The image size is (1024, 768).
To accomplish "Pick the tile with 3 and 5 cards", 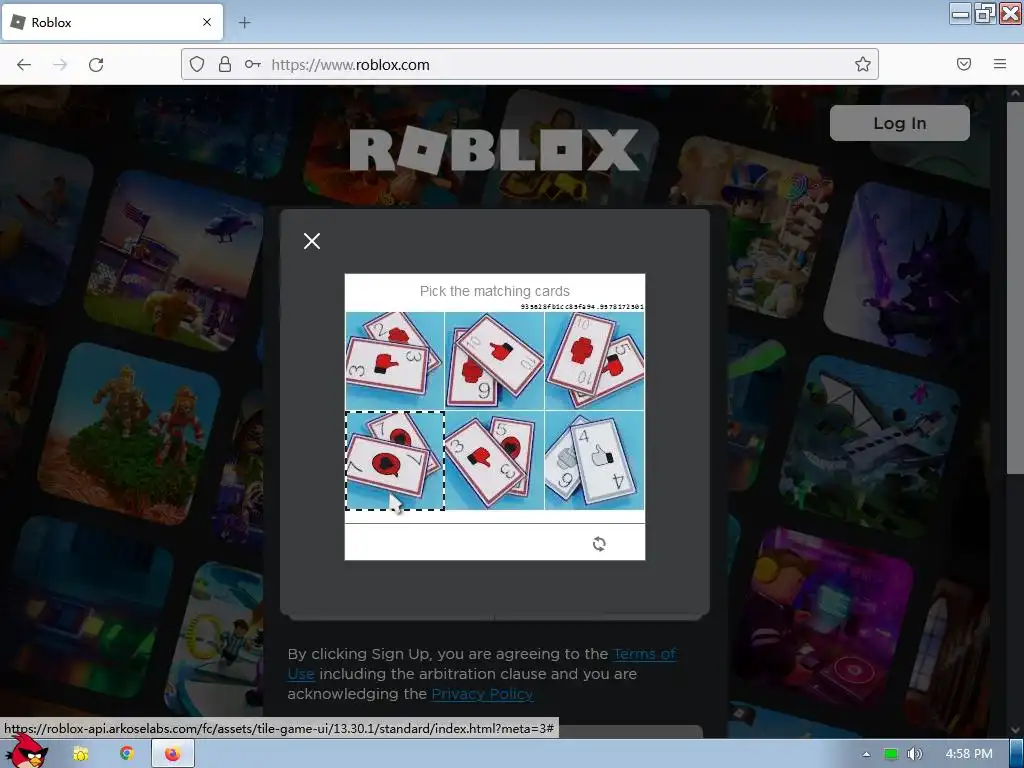I will [494, 460].
